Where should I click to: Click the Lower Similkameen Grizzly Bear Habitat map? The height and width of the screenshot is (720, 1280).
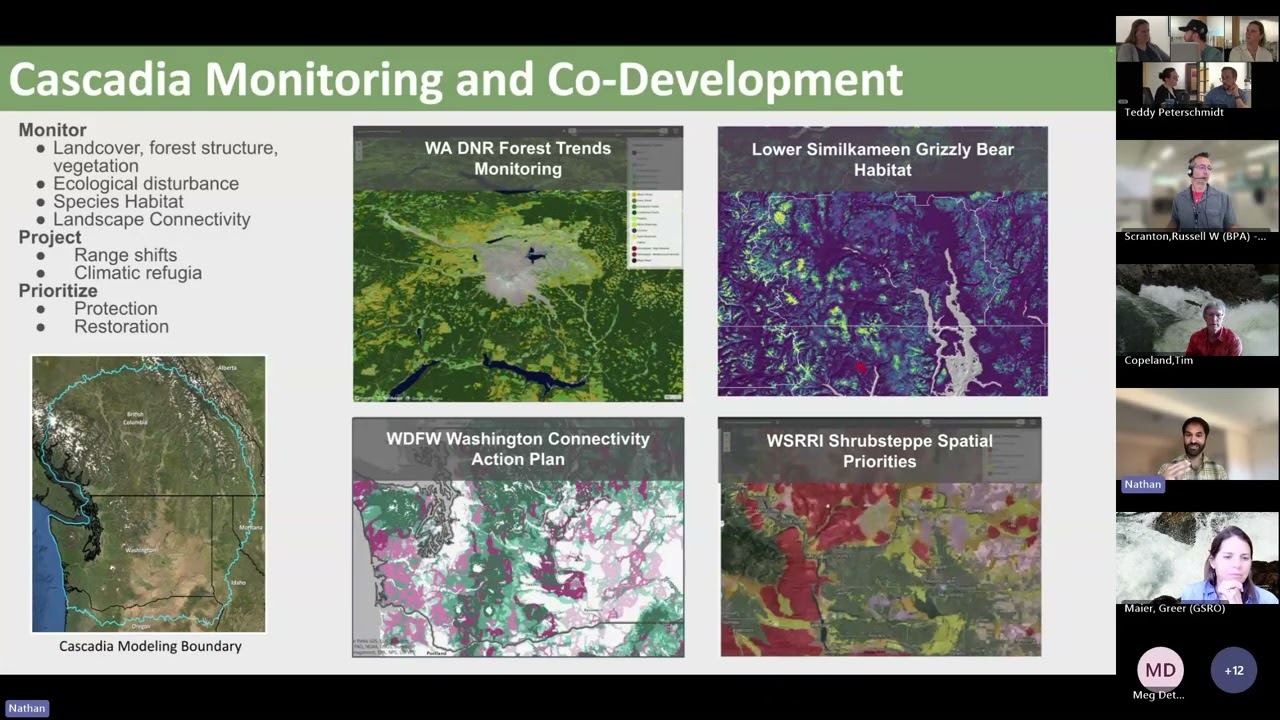point(882,261)
